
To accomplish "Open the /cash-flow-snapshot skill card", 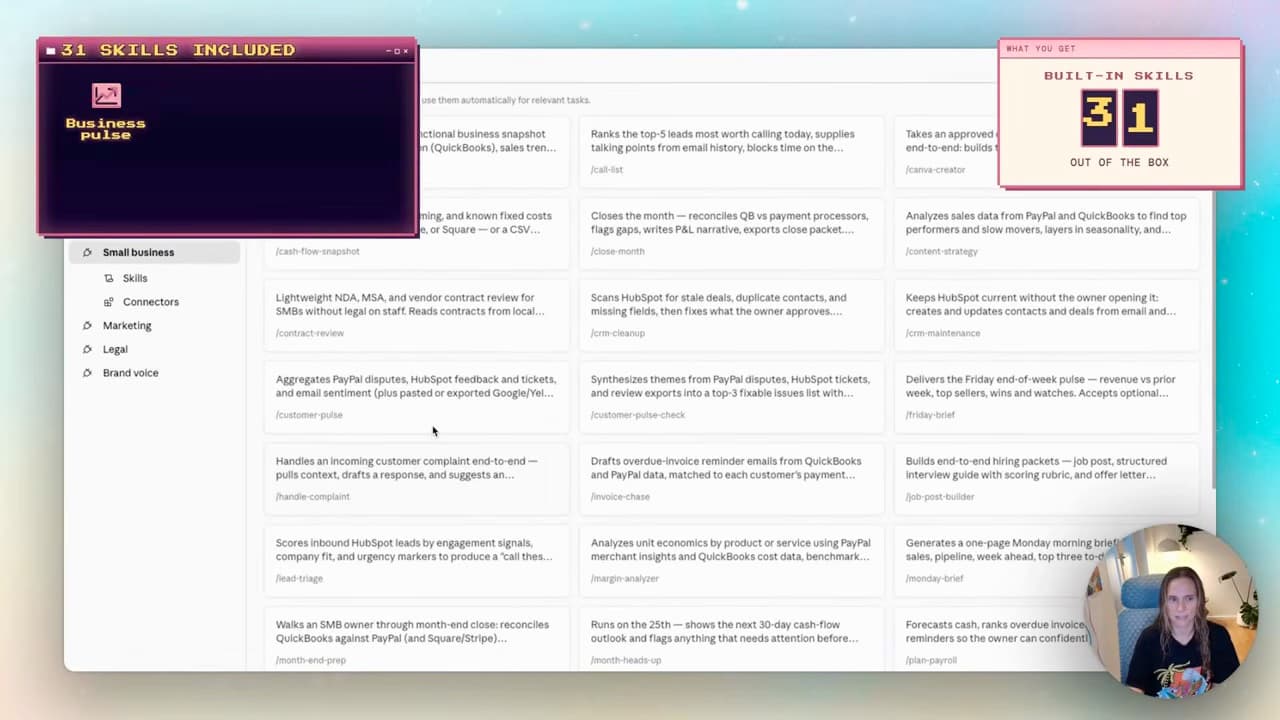I will (x=417, y=233).
